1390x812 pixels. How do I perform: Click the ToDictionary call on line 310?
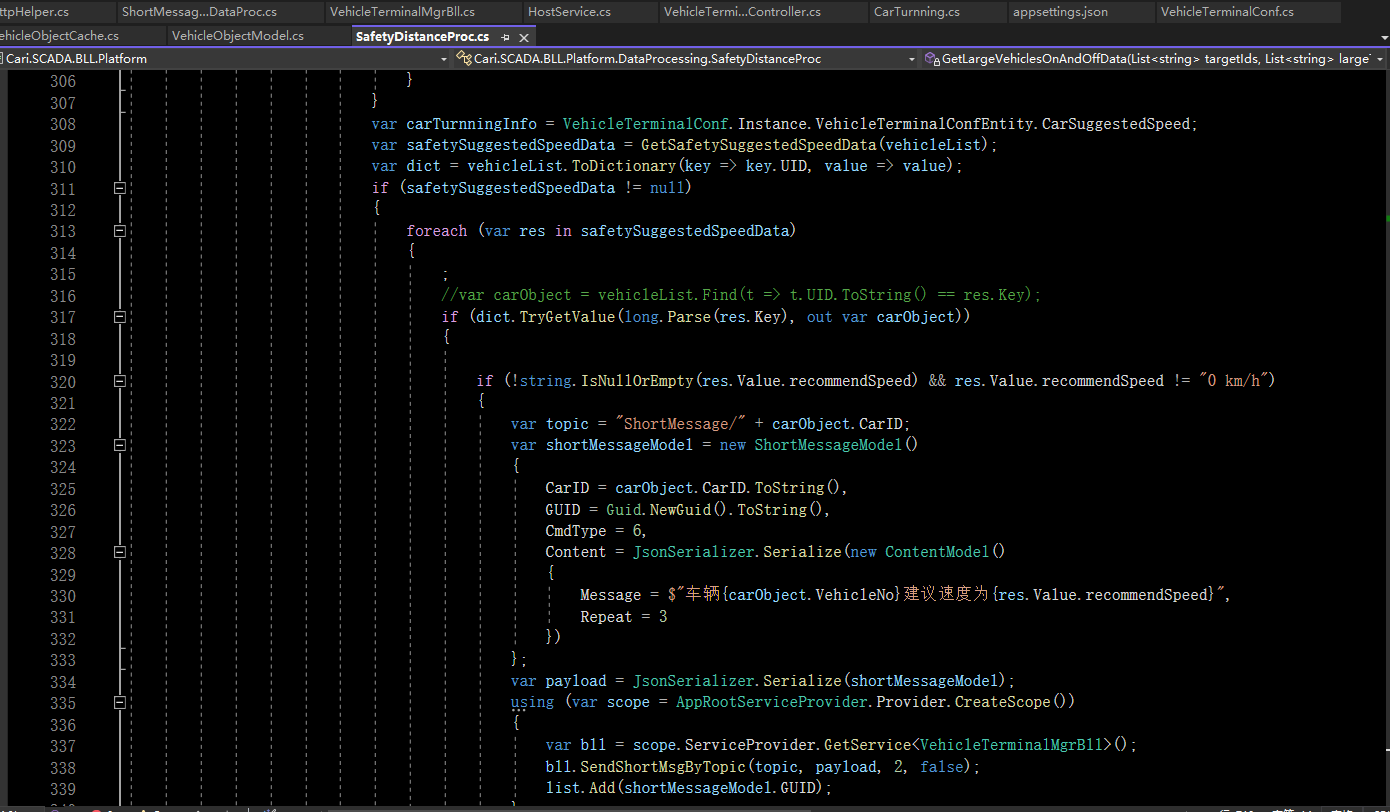click(x=623, y=166)
